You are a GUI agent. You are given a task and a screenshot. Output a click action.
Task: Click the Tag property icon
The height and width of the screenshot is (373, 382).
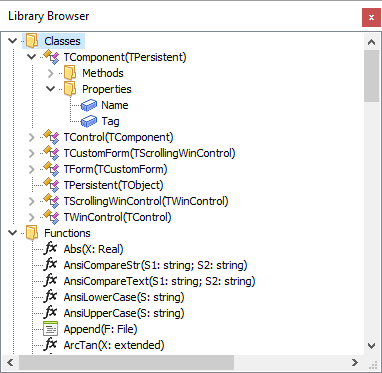89,121
